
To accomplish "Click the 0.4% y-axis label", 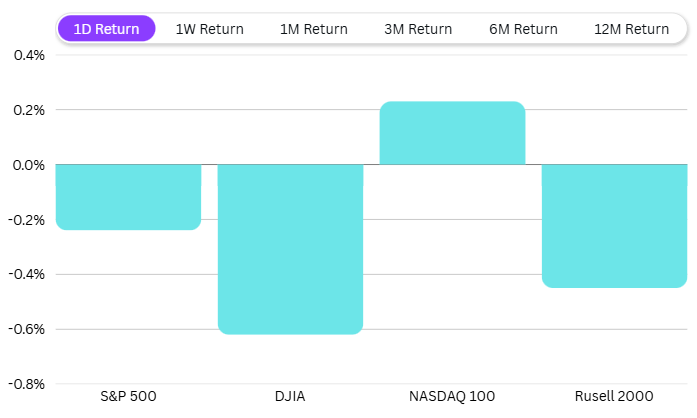I will [29, 55].
